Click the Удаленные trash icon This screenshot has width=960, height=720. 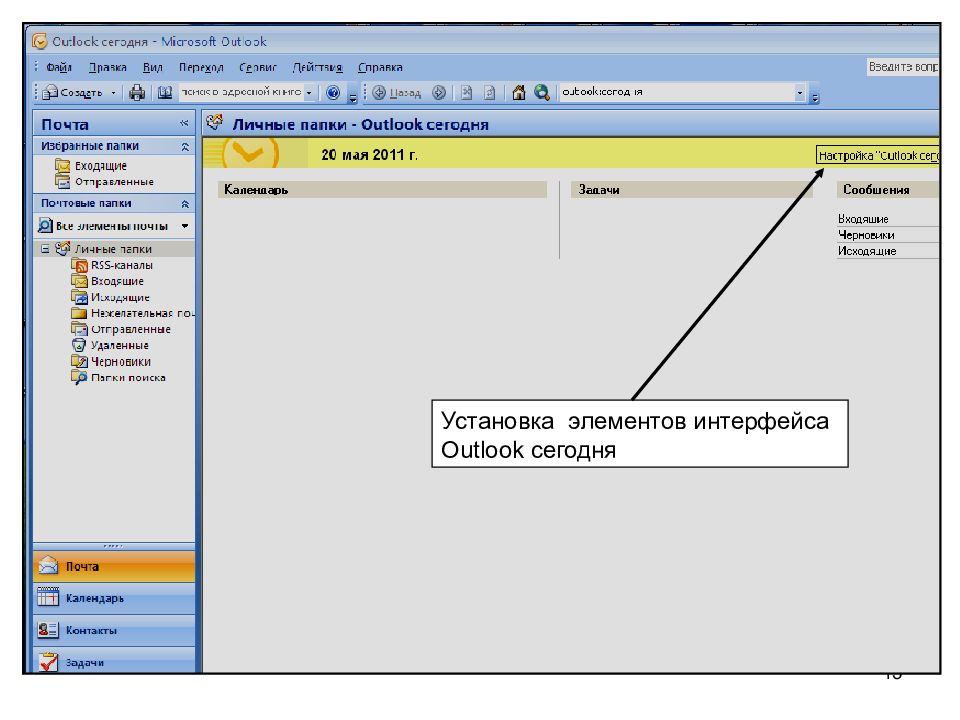[79, 345]
